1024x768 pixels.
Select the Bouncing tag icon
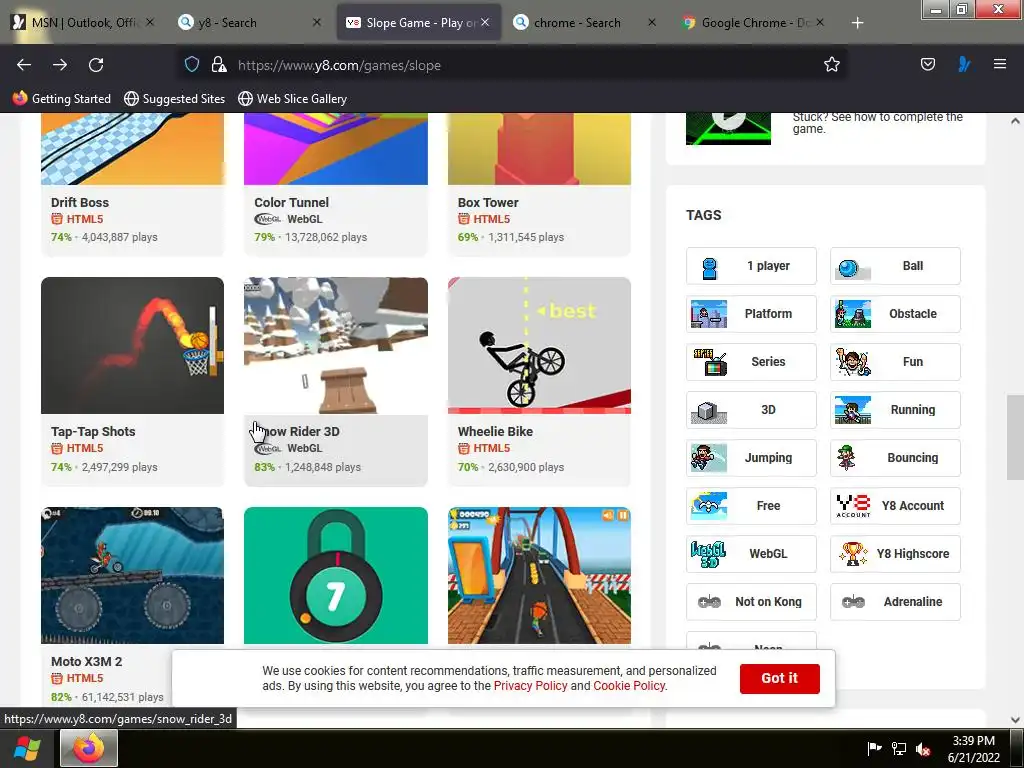pyautogui.click(x=846, y=458)
